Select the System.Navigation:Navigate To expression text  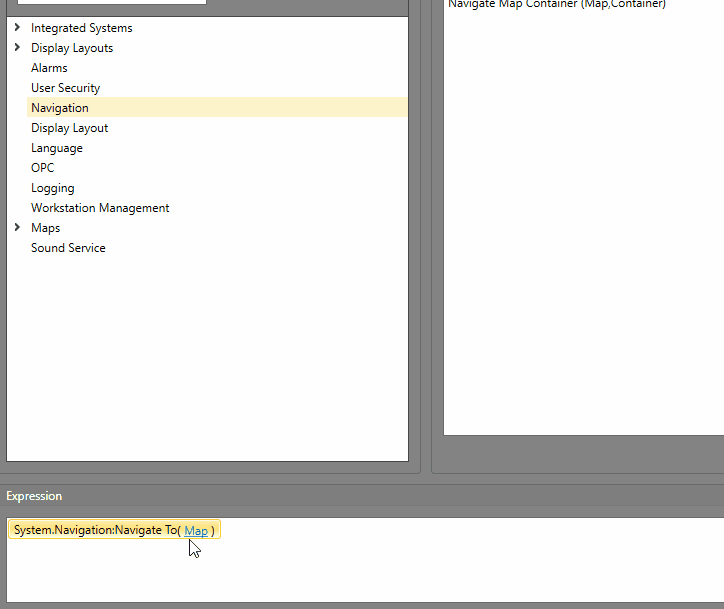tap(95, 530)
